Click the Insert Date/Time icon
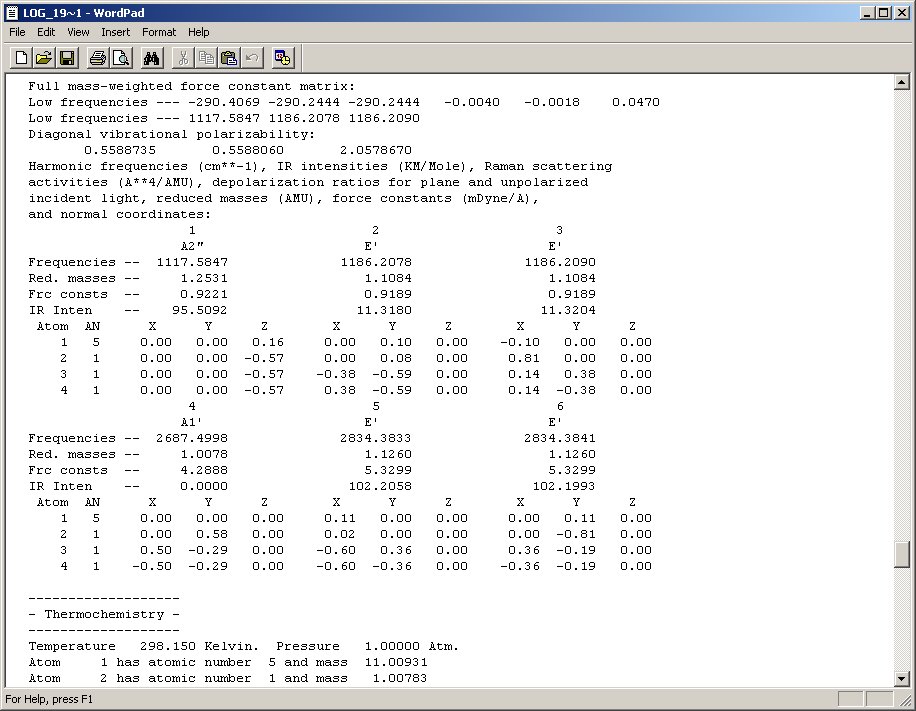The image size is (916, 711). point(283,58)
